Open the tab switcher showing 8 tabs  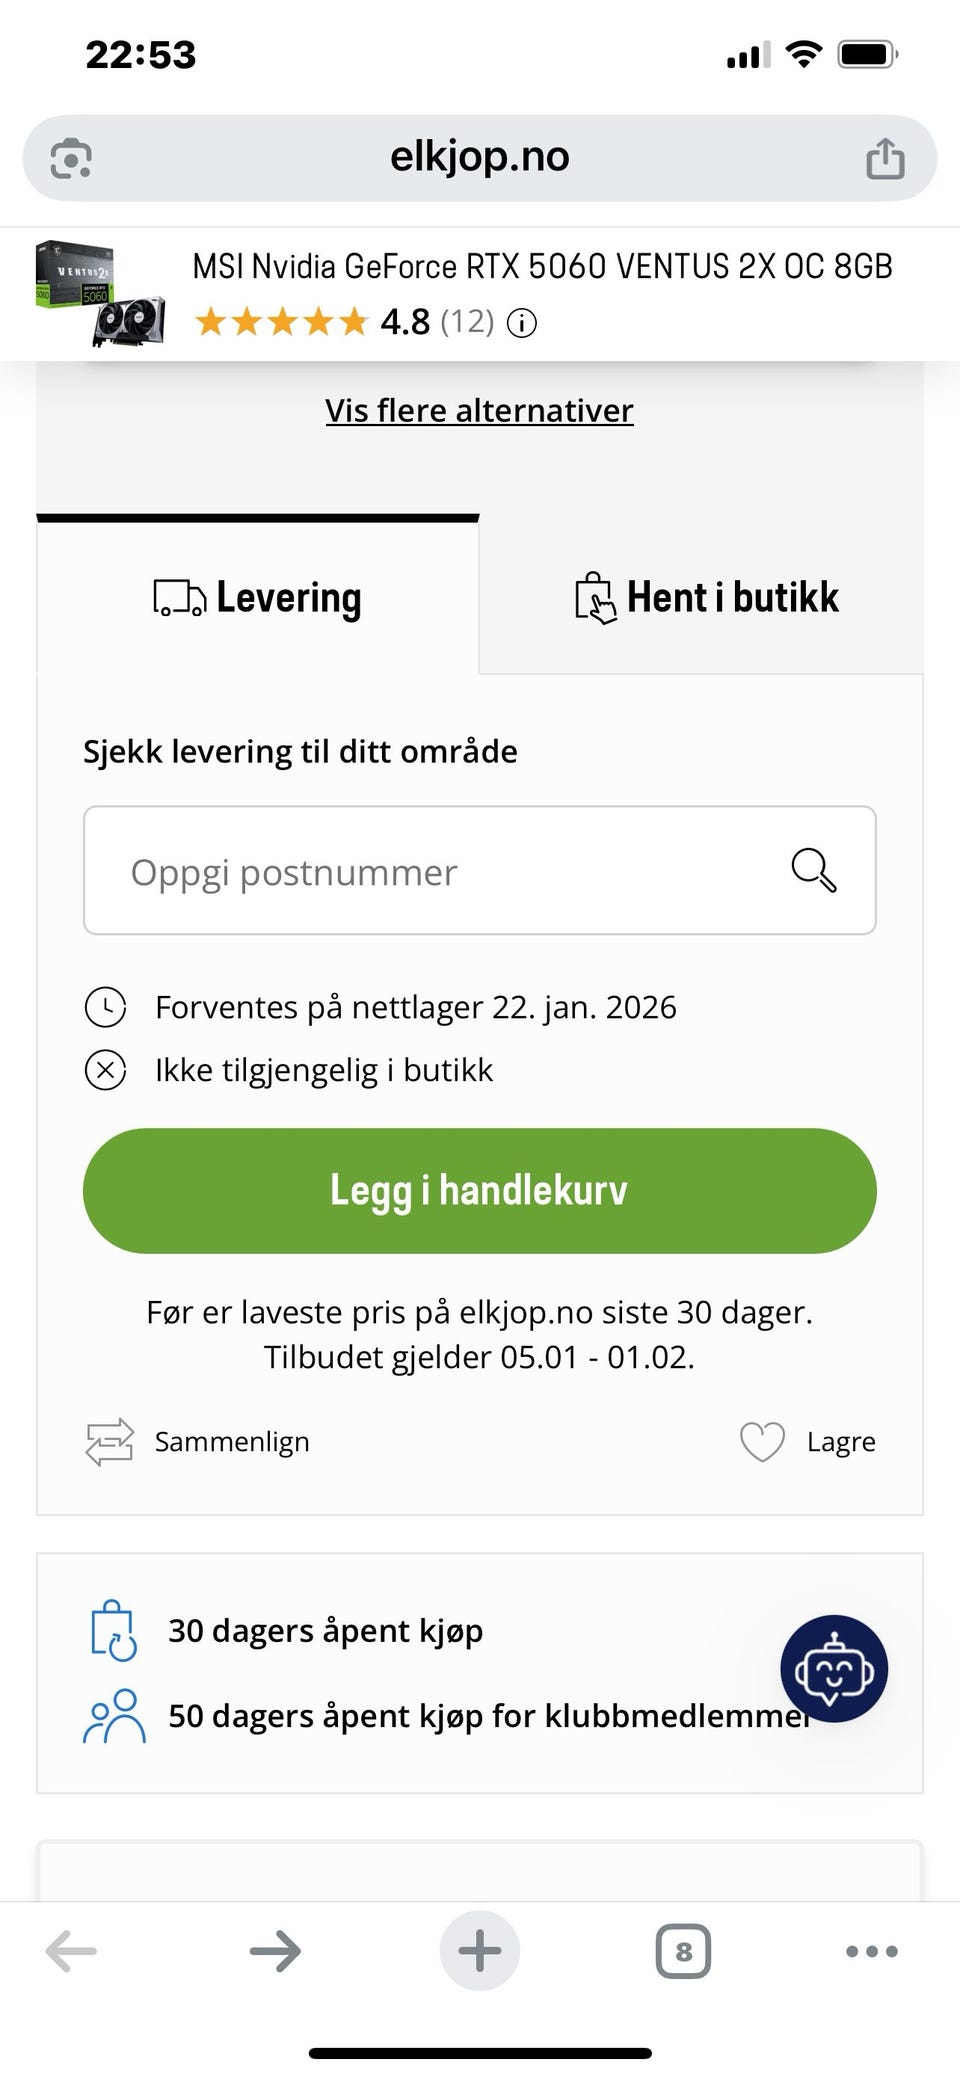(683, 1950)
